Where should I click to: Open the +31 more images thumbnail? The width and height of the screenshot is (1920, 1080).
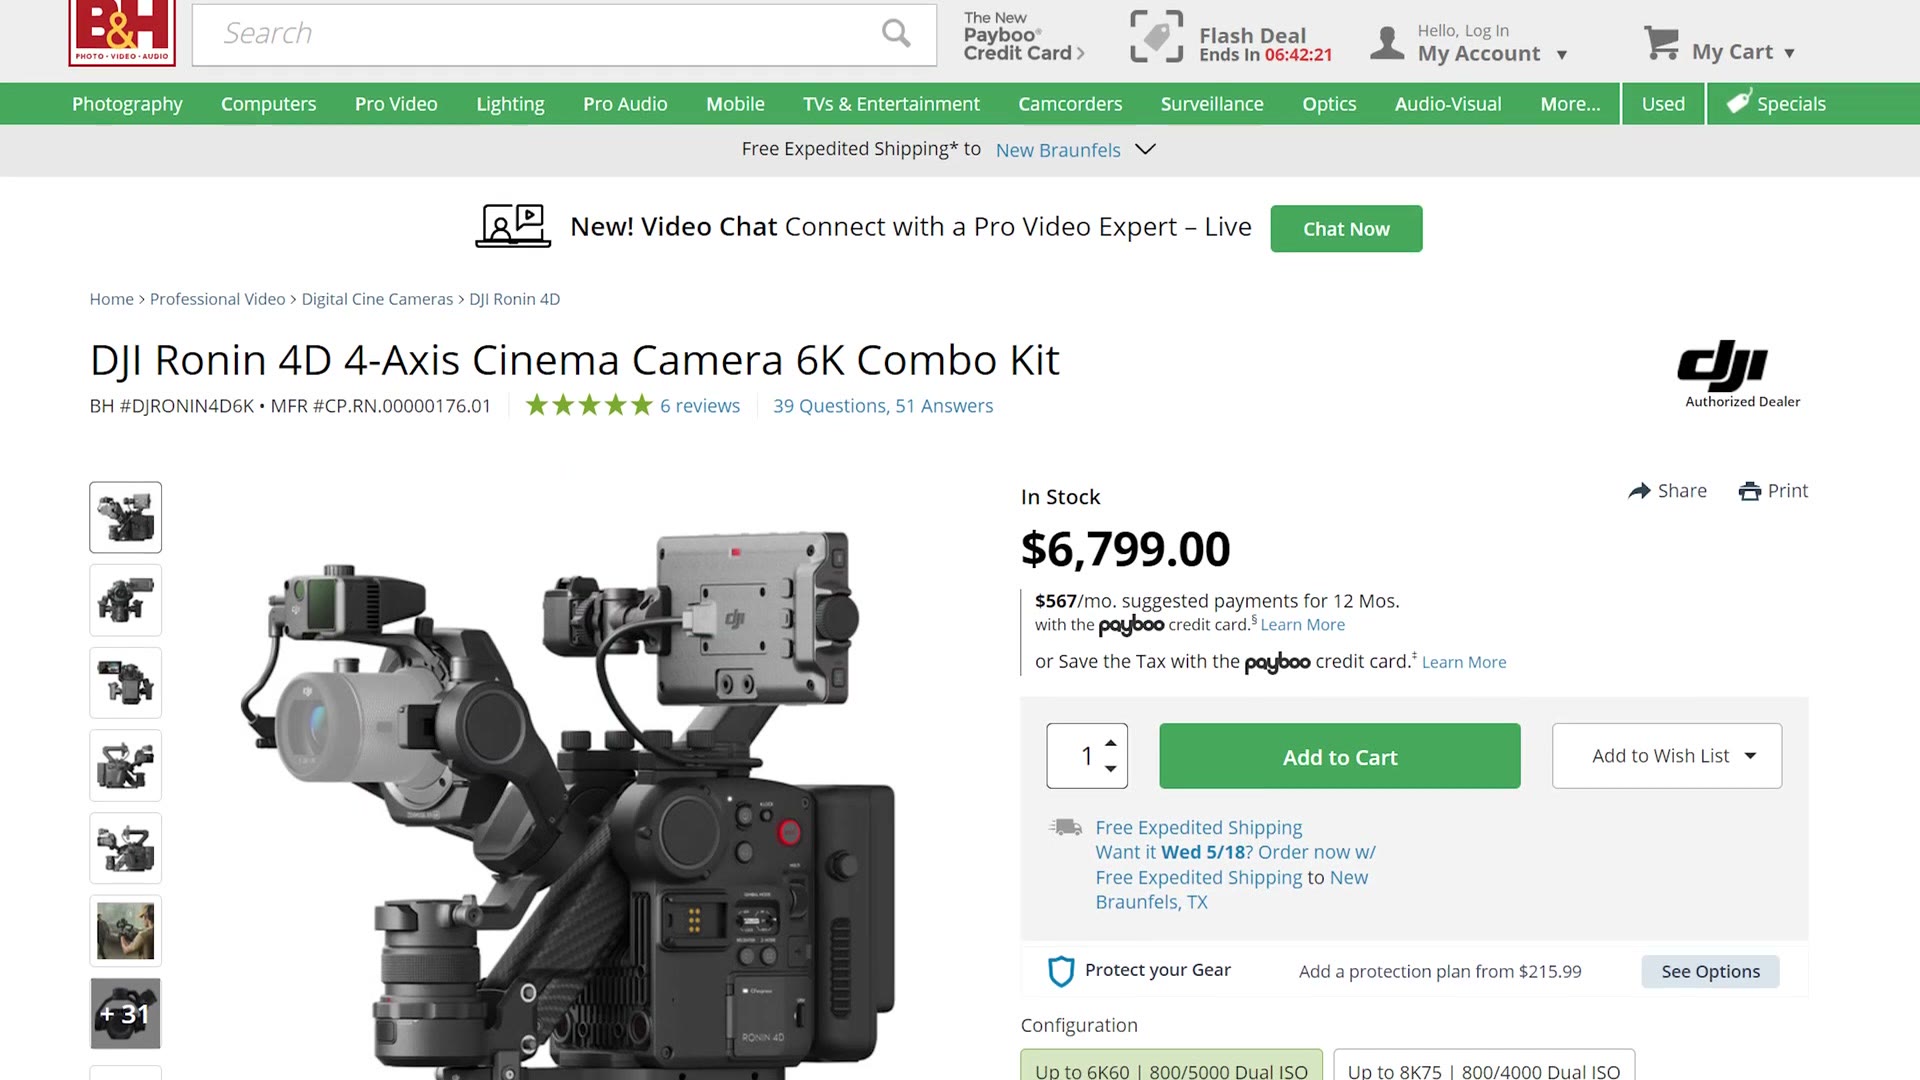point(125,1014)
